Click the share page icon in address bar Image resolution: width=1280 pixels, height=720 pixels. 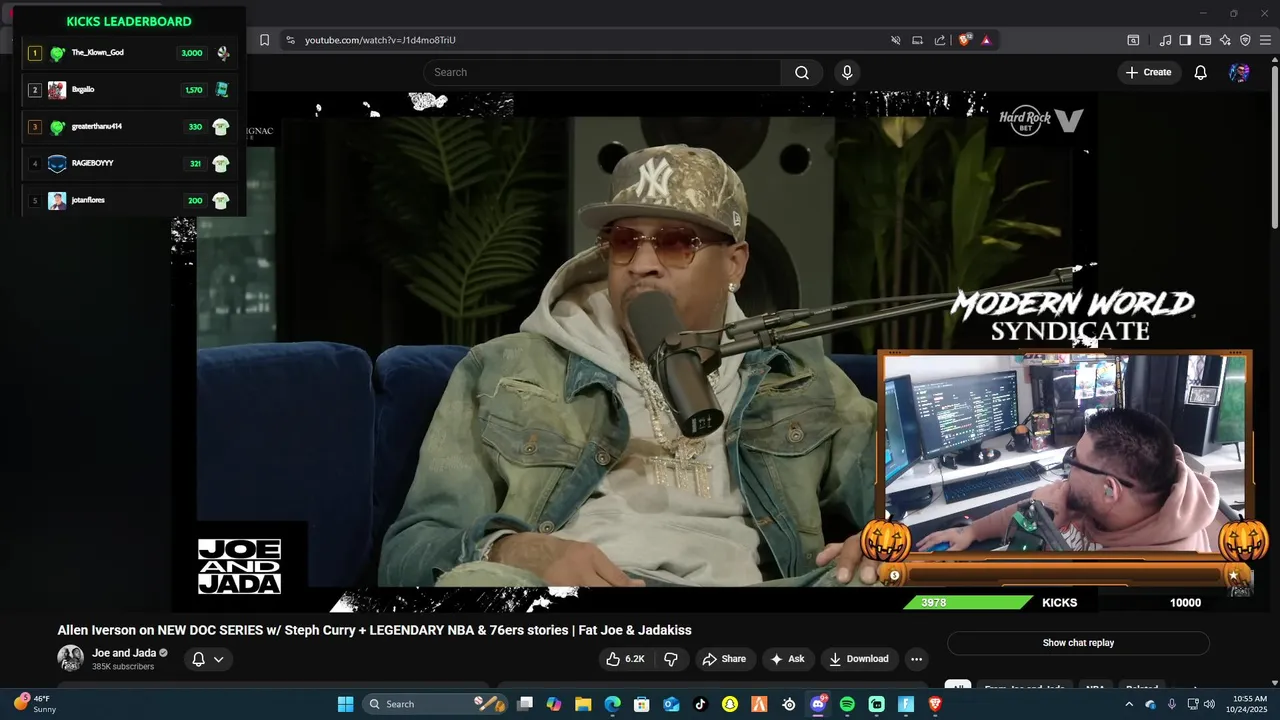[x=940, y=40]
